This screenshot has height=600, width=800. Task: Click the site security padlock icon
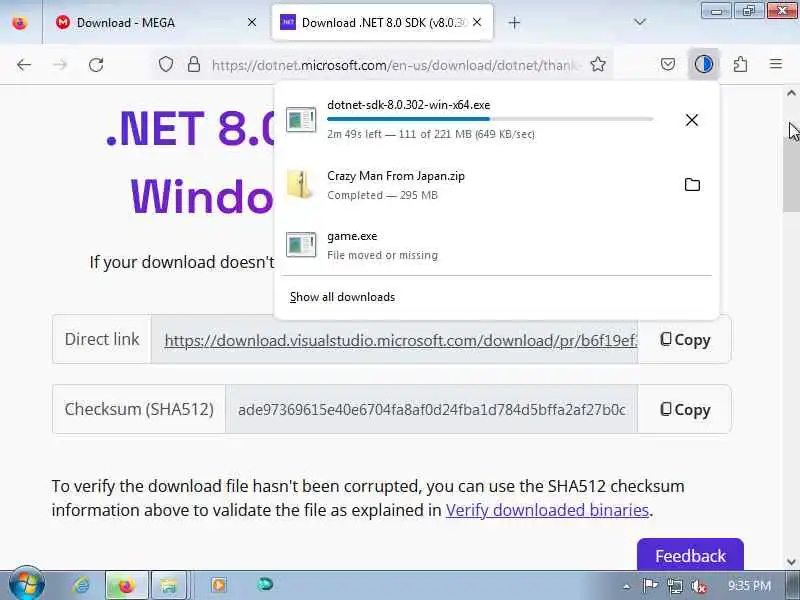[x=194, y=64]
